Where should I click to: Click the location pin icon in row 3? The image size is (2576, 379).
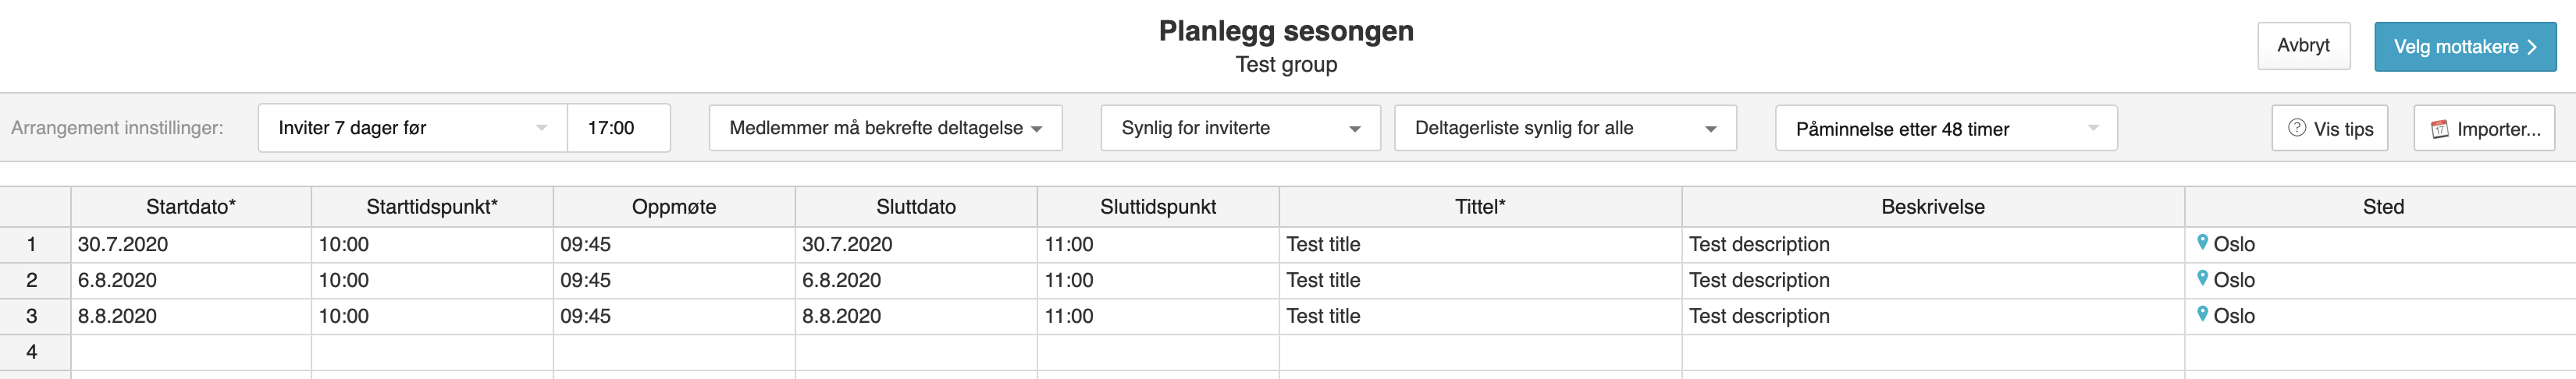[x=2202, y=314]
